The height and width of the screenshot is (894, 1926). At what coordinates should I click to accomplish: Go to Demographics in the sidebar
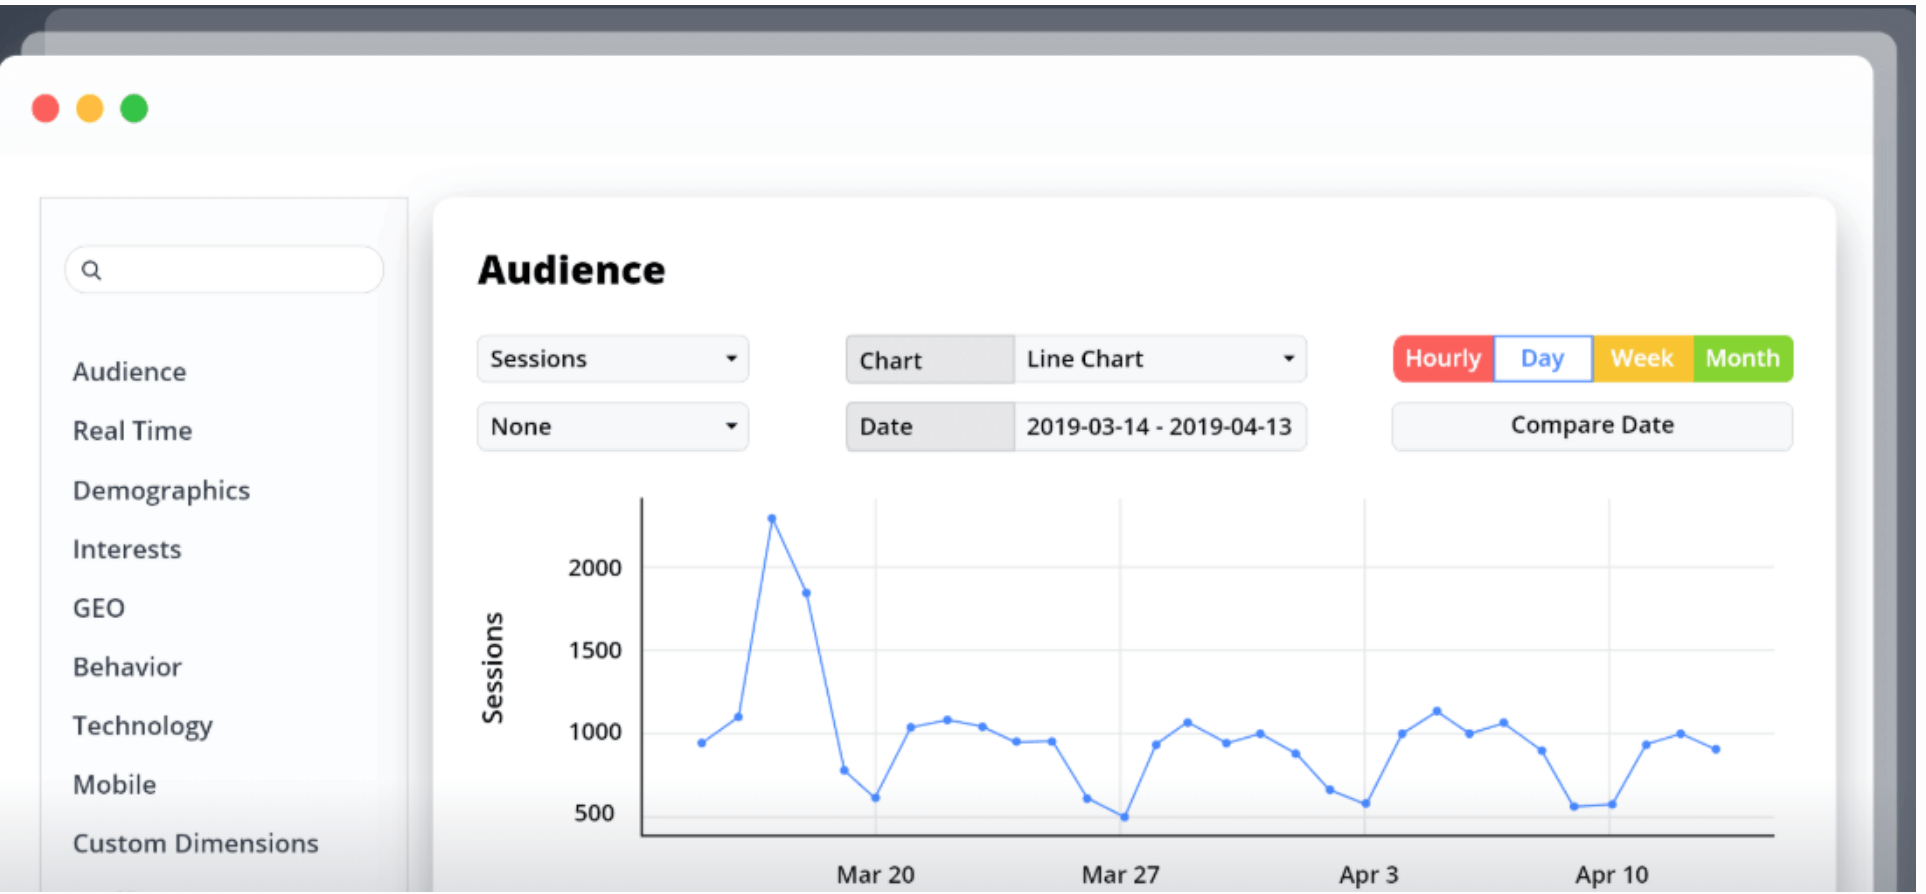pos(161,490)
